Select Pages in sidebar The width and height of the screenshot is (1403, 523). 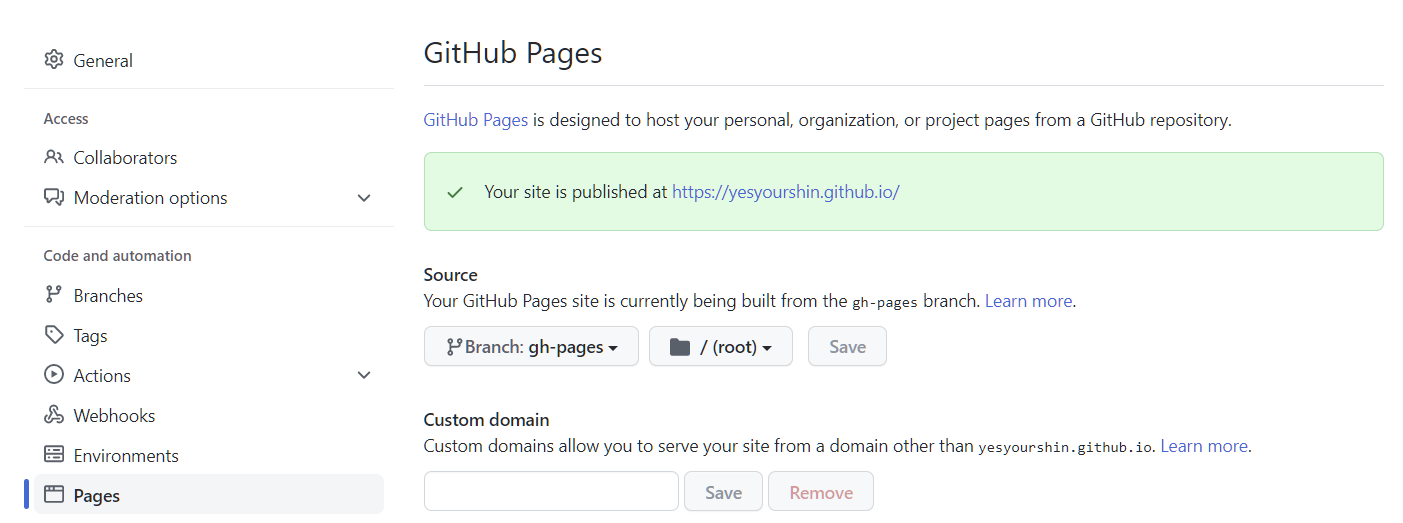(209, 494)
